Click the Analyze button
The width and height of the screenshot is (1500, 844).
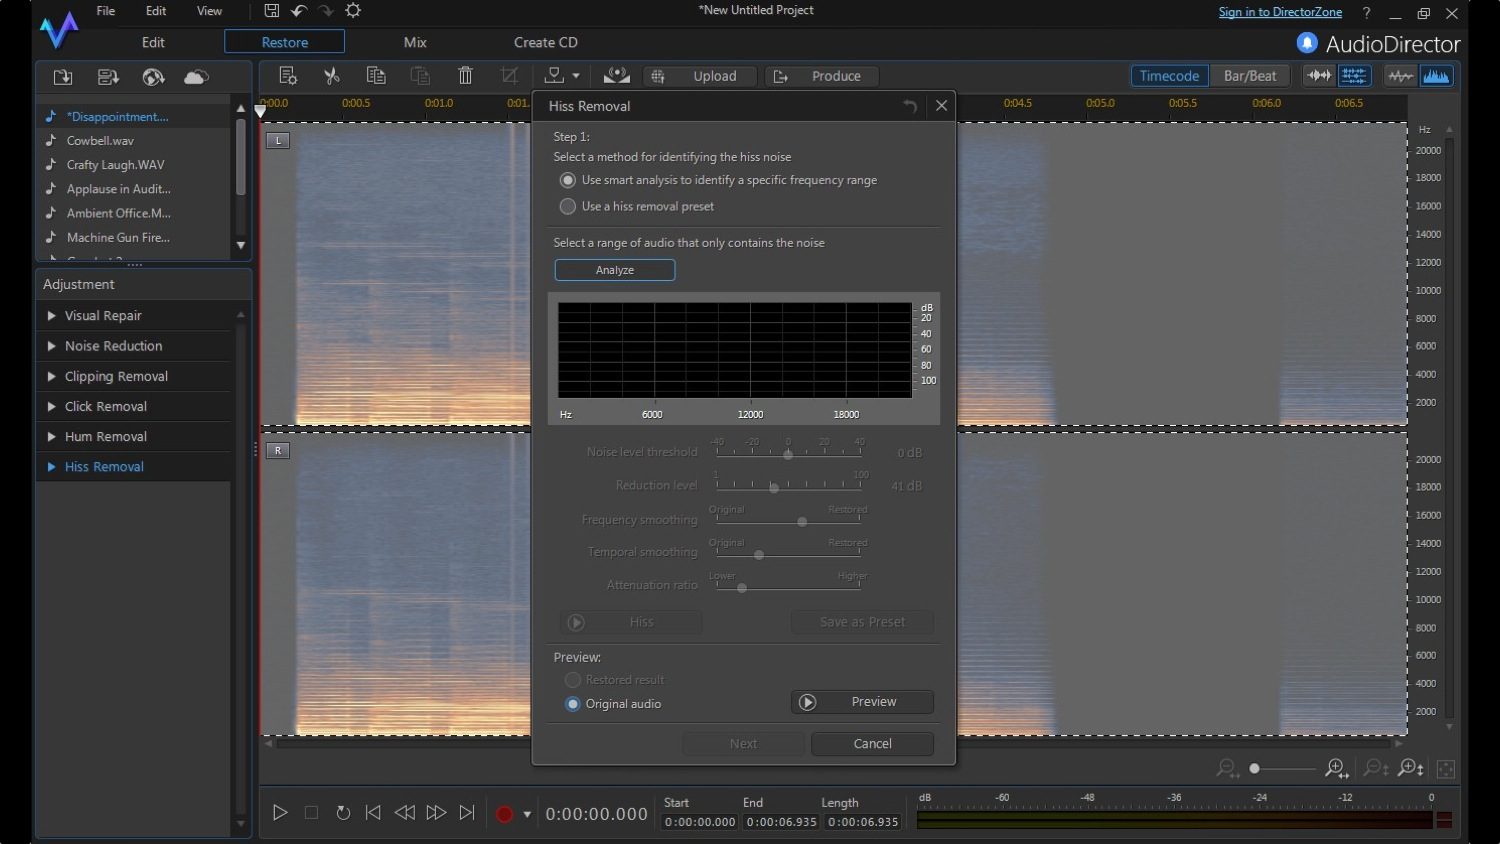point(615,270)
